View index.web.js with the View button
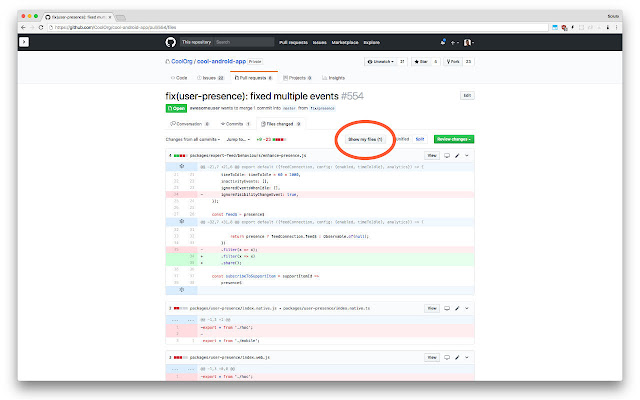 coord(432,357)
